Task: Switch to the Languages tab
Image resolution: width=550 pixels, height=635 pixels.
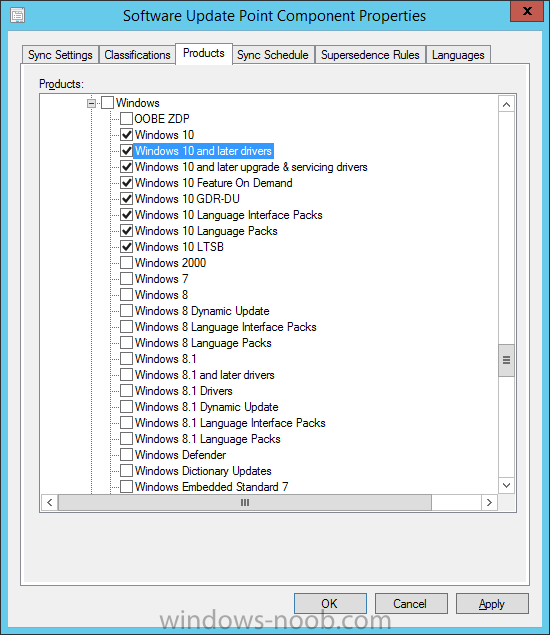Action: pyautogui.click(x=458, y=55)
